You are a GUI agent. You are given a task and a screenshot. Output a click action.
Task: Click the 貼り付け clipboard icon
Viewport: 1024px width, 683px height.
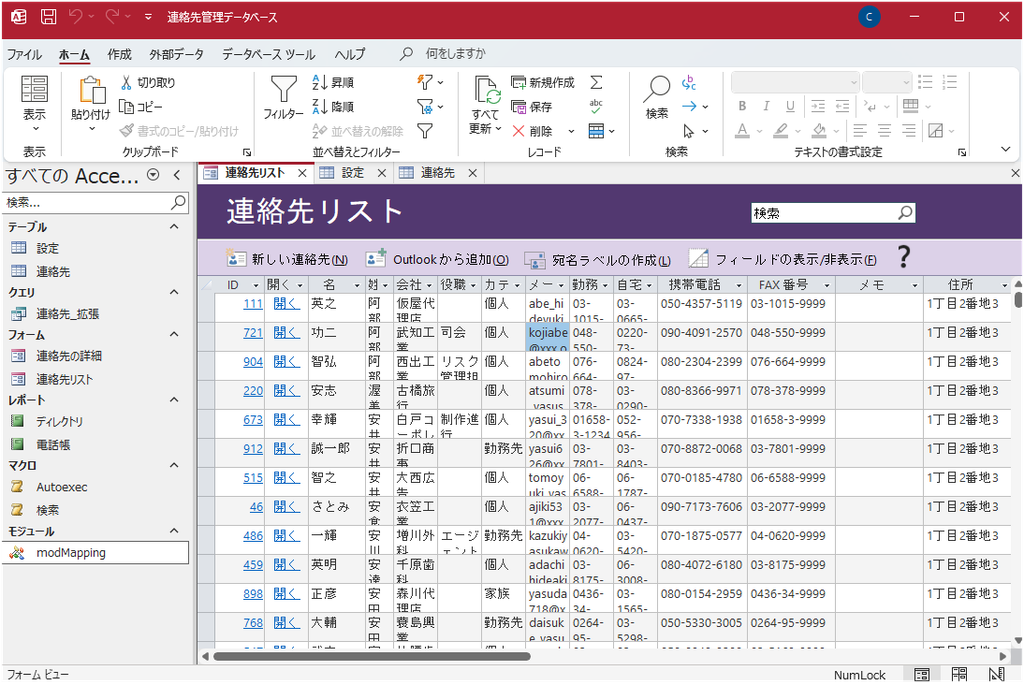[x=90, y=91]
